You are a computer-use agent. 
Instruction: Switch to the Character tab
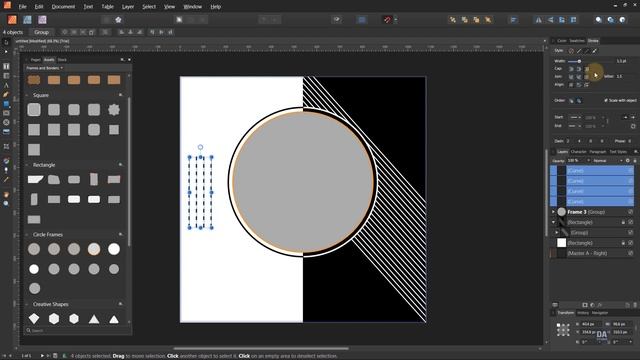tap(578, 152)
